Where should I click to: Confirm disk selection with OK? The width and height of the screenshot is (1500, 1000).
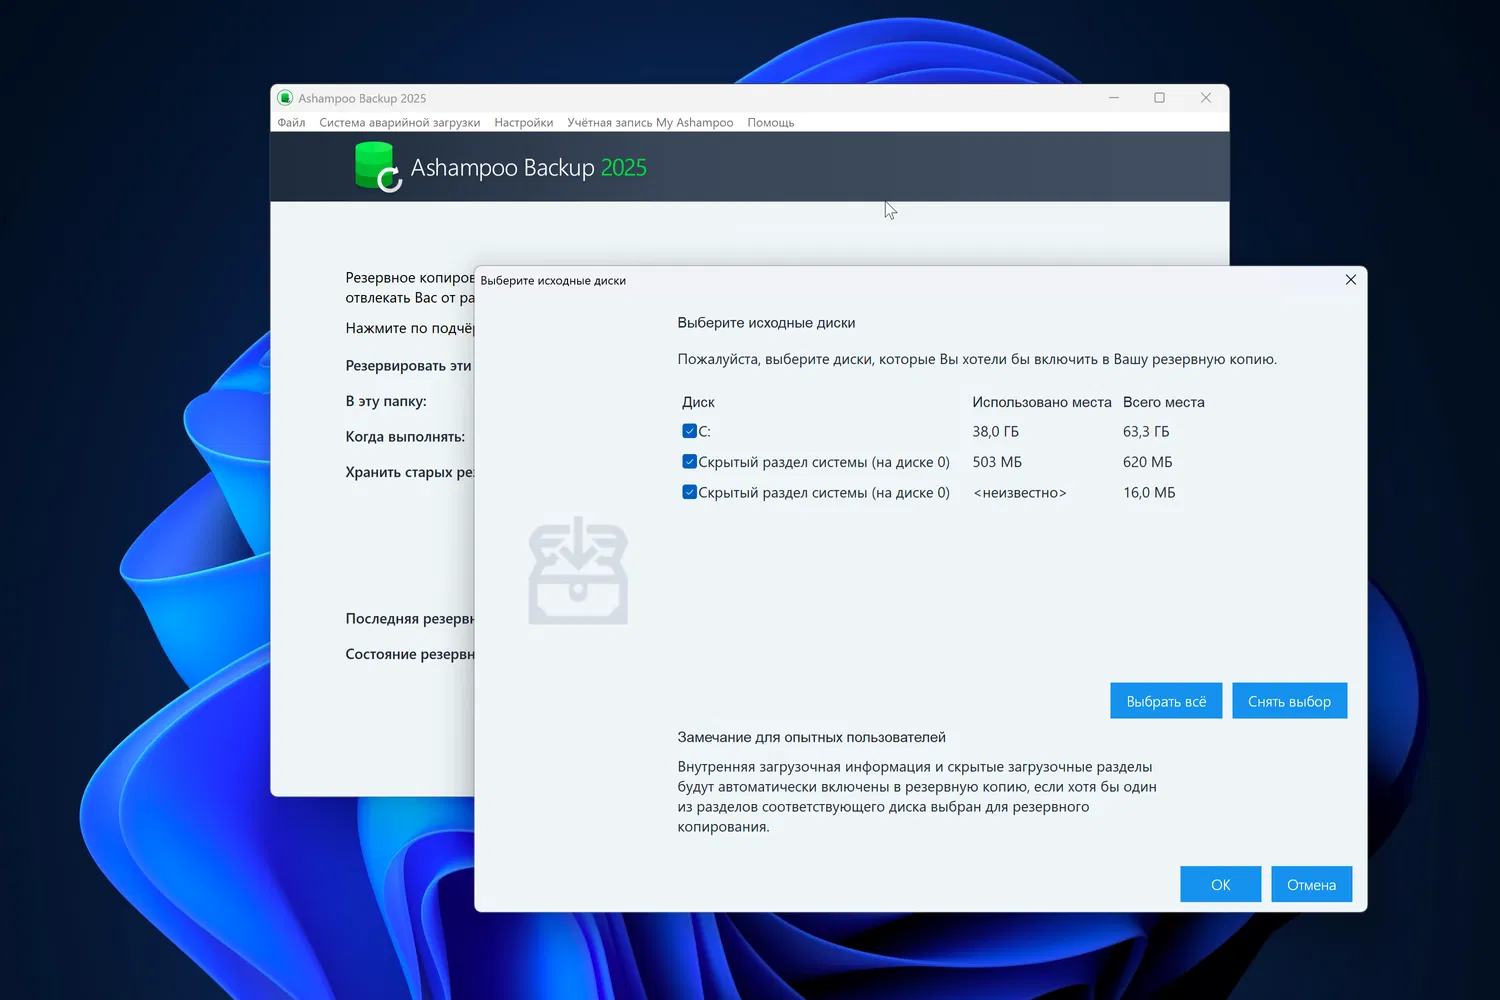pyautogui.click(x=1220, y=885)
